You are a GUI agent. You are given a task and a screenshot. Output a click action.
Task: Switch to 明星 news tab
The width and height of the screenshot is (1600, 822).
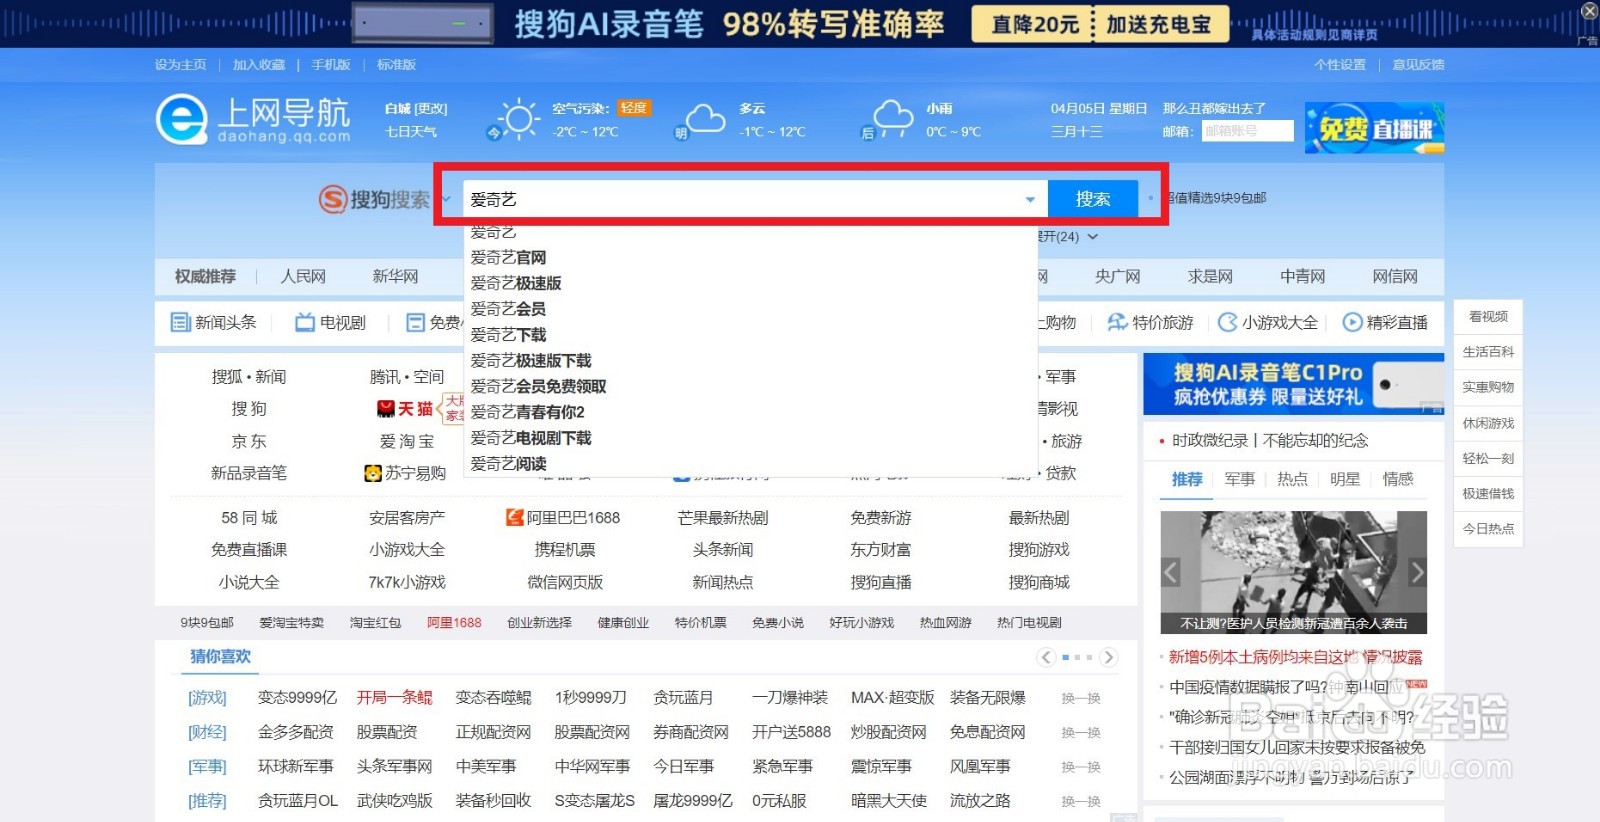coord(1345,479)
